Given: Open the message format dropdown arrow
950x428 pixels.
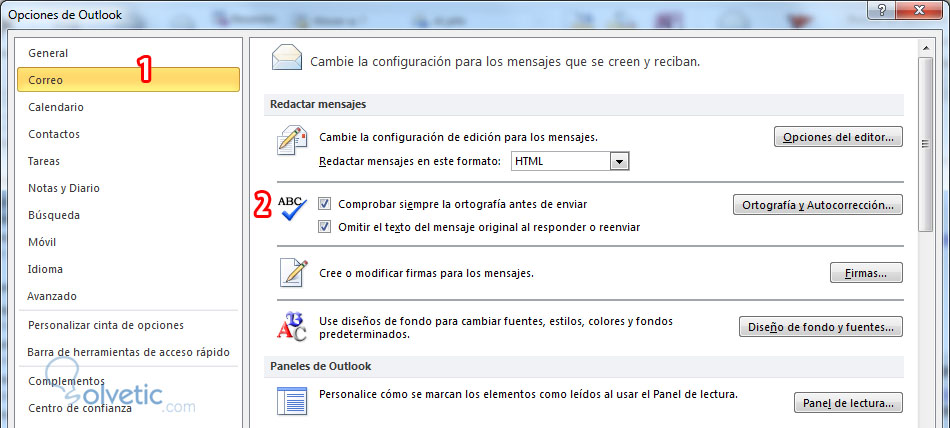Looking at the screenshot, I should (619, 161).
